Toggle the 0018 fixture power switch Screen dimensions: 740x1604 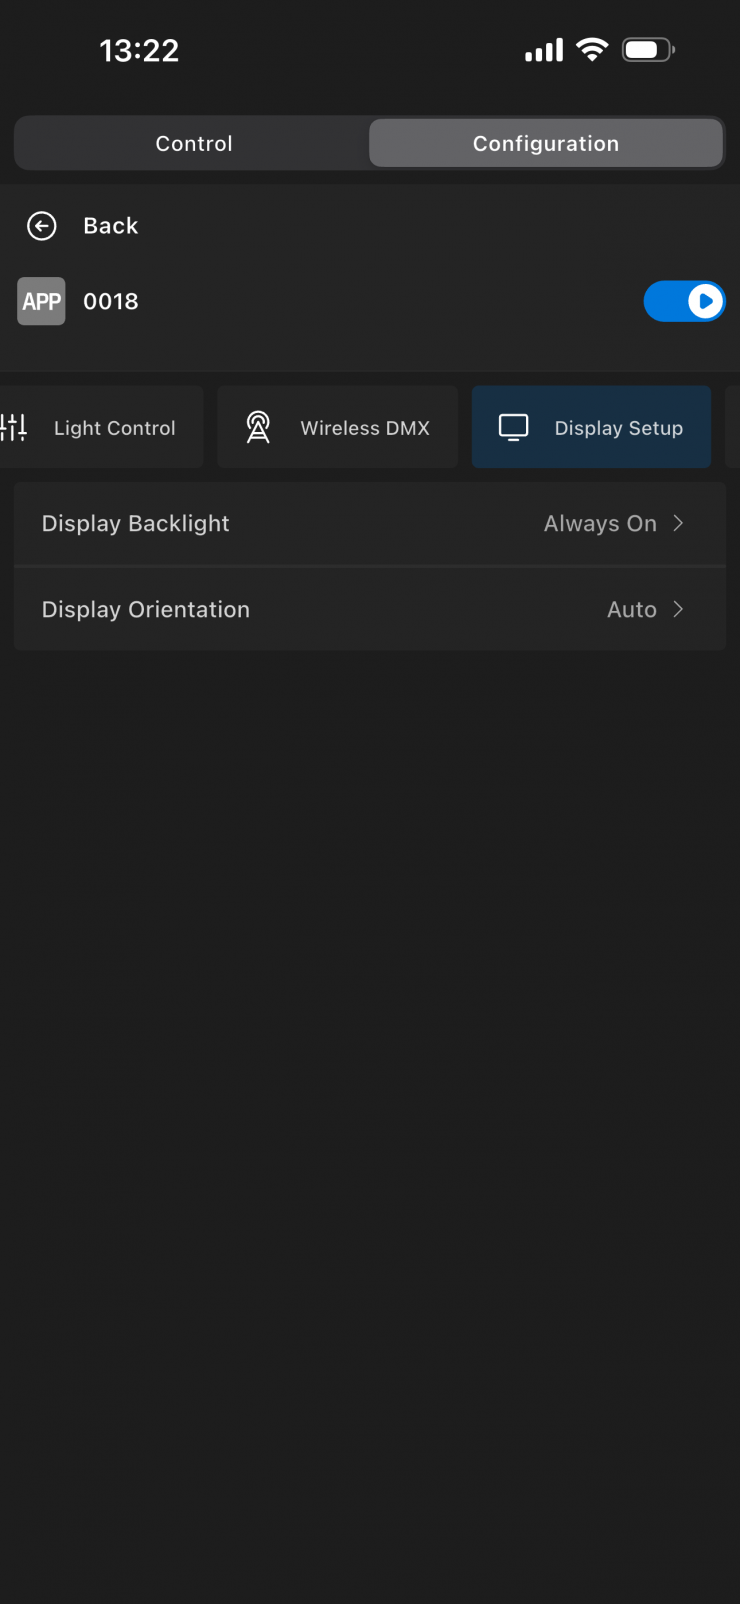[x=684, y=301]
